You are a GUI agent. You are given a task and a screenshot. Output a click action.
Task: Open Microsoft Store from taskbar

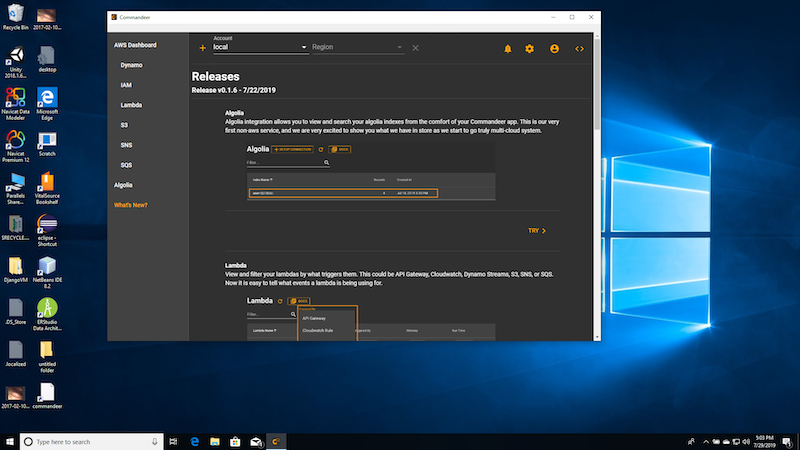coord(235,442)
